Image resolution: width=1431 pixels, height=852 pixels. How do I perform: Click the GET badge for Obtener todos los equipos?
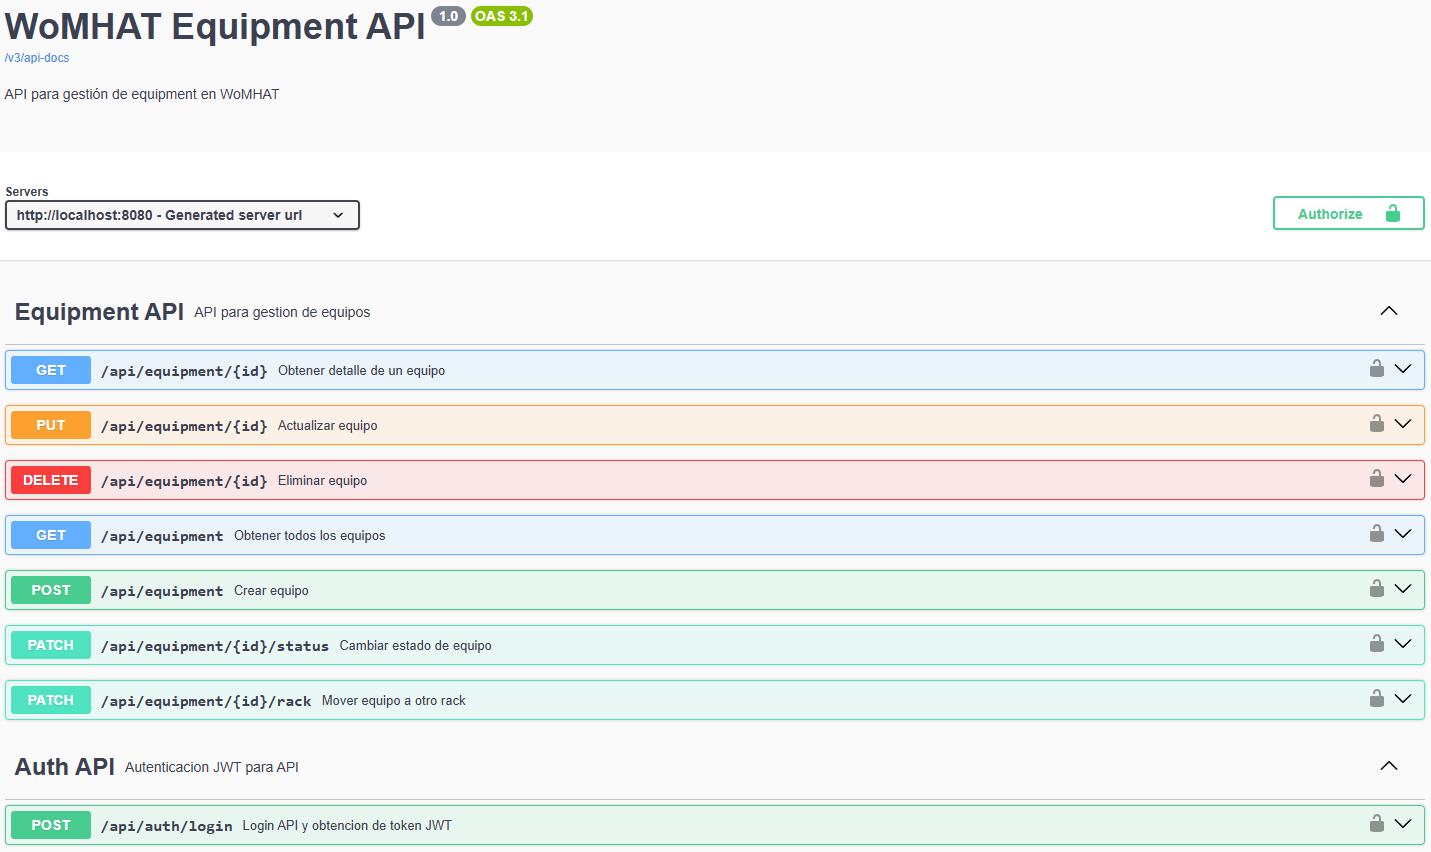click(x=51, y=535)
